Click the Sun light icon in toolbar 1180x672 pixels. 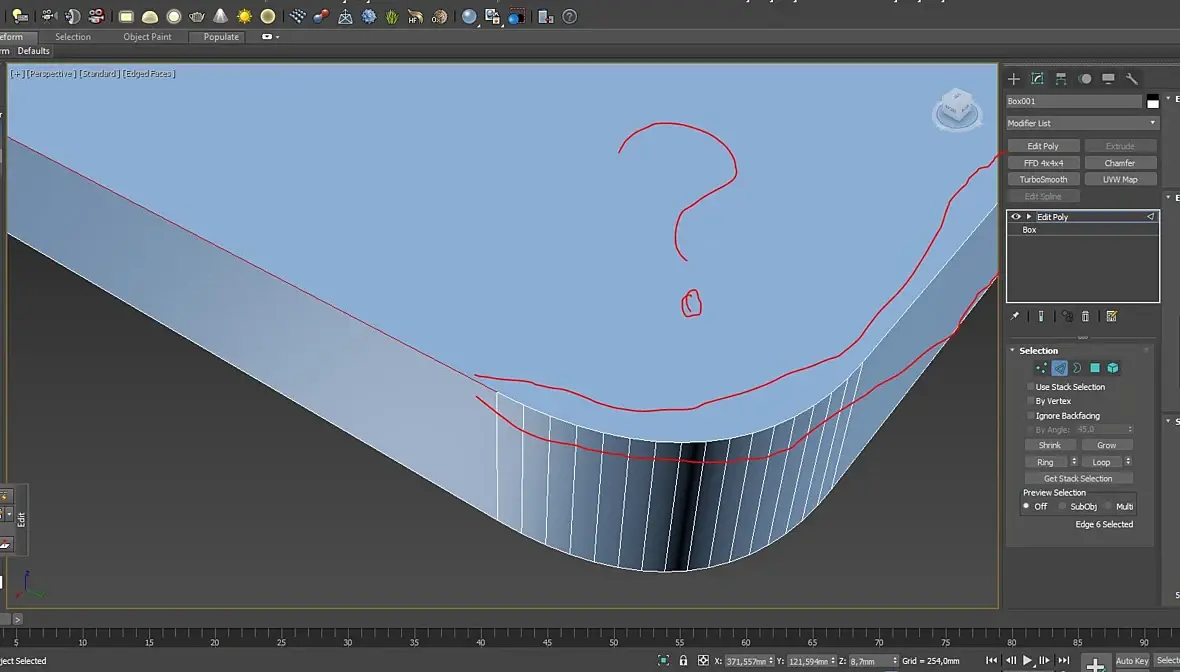244,16
